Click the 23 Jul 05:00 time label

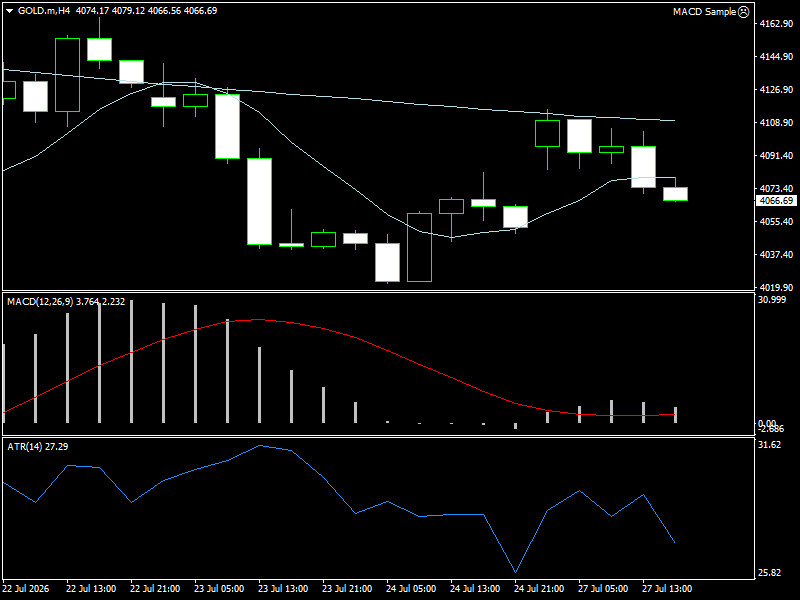point(219,589)
